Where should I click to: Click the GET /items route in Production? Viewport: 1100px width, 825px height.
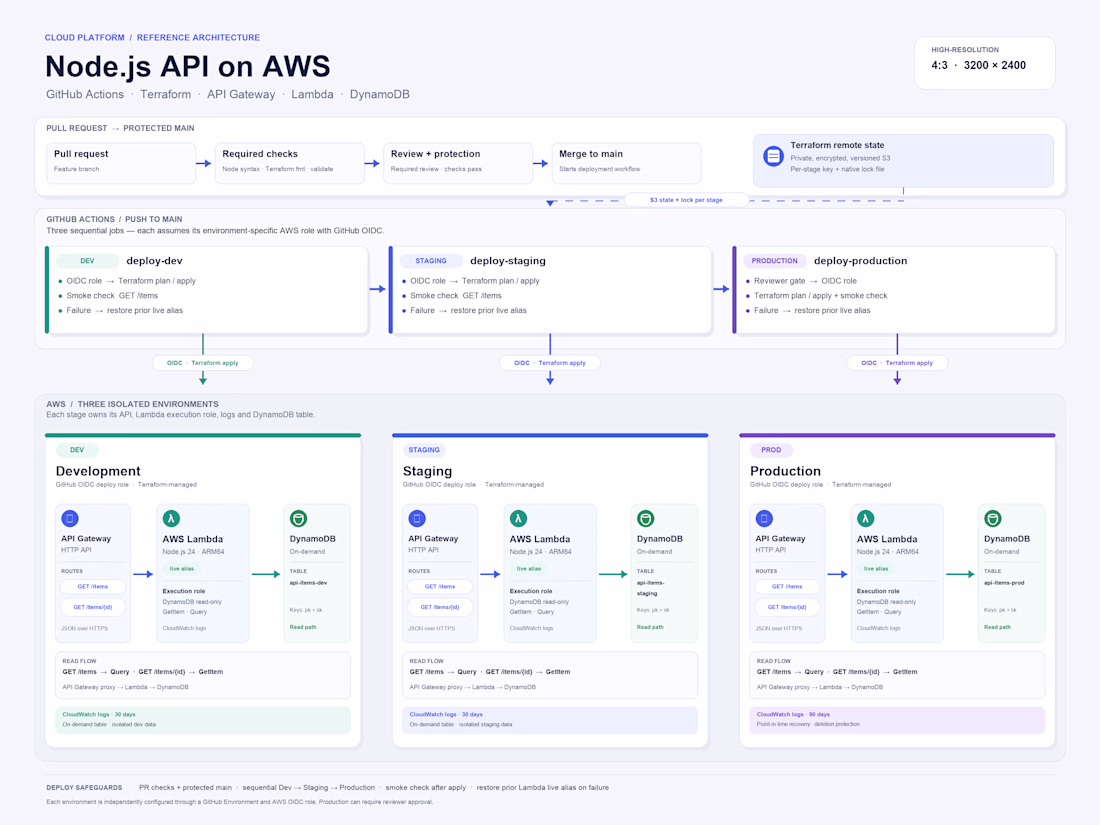pyautogui.click(x=787, y=586)
